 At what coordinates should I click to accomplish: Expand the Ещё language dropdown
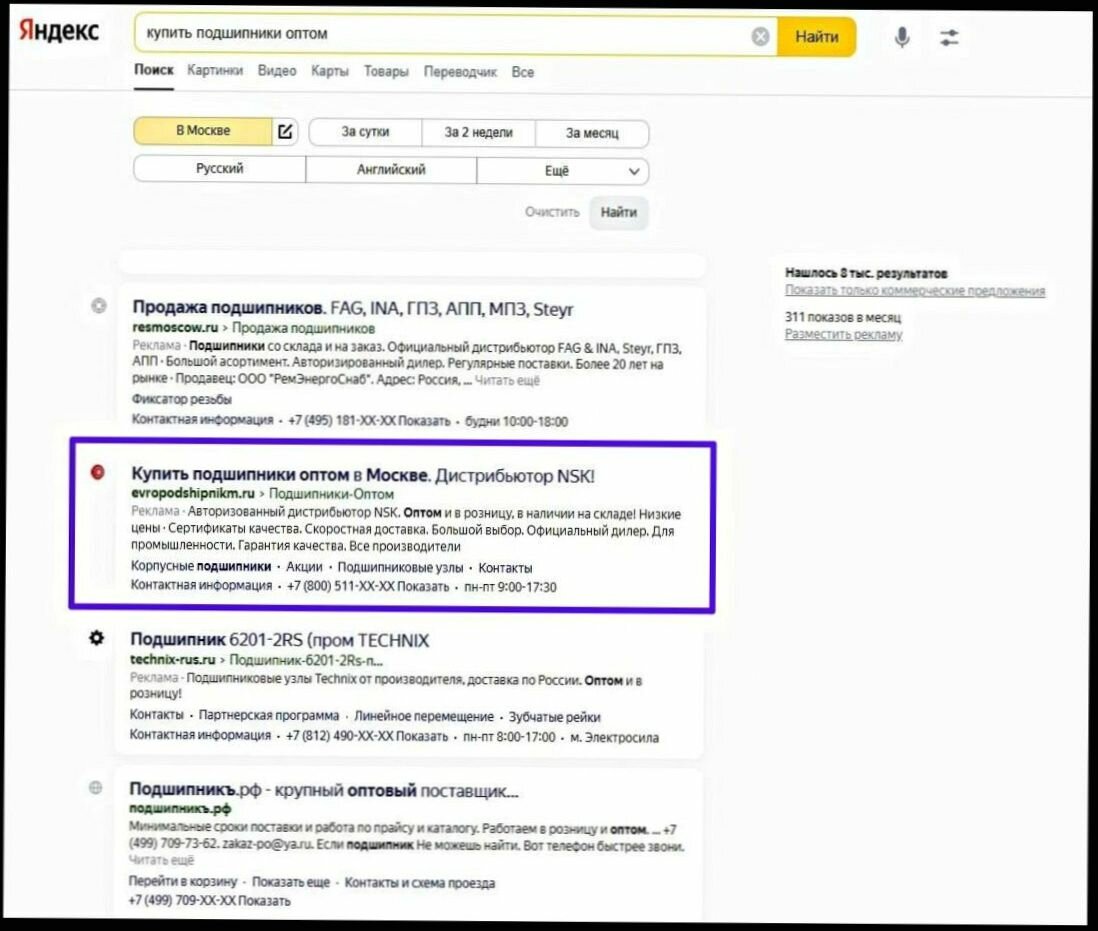(562, 171)
